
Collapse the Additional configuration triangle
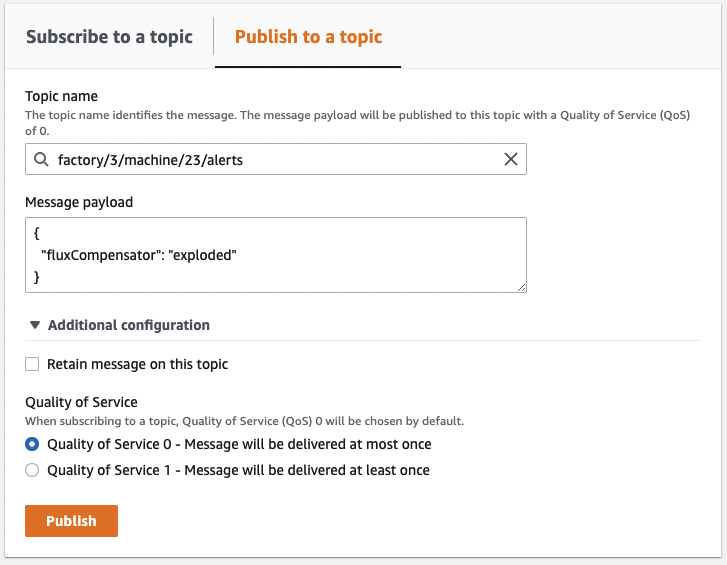[x=35, y=325]
